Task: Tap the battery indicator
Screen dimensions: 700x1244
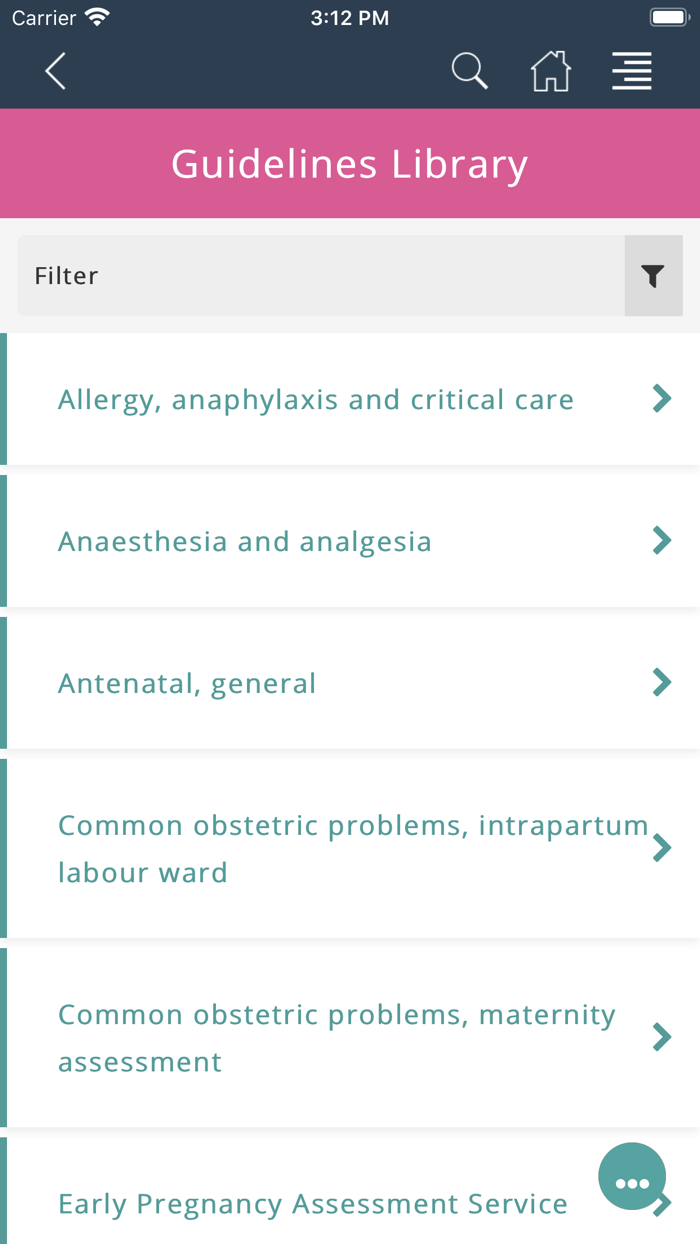Action: [668, 15]
